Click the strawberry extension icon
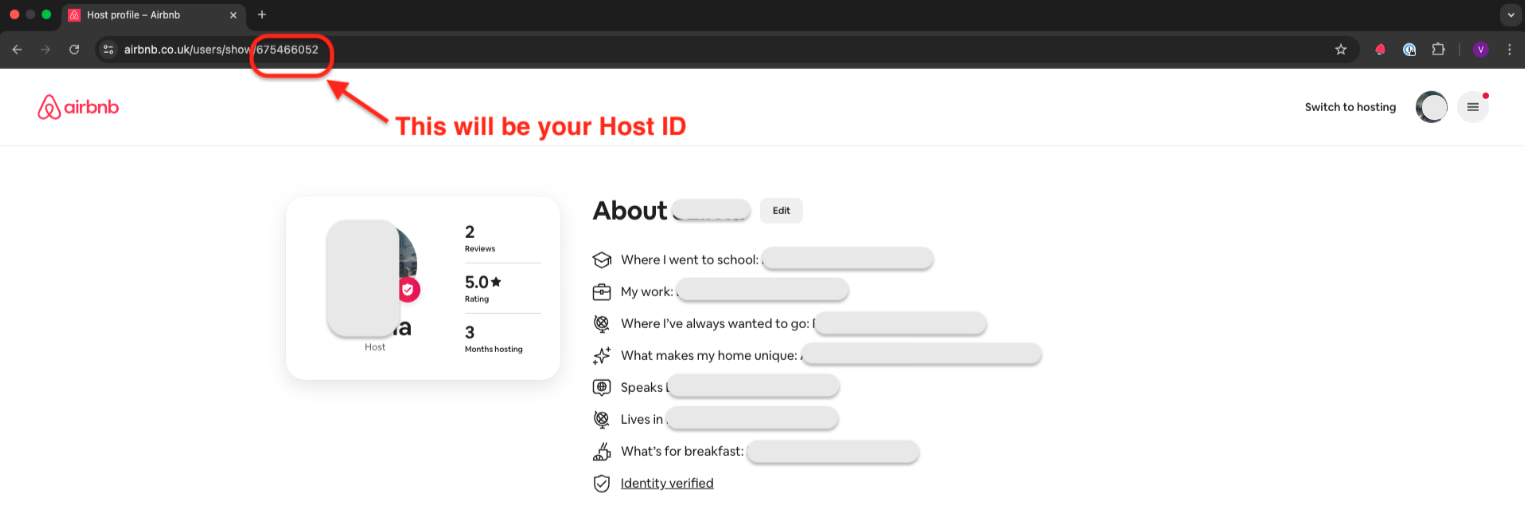 click(x=1381, y=49)
